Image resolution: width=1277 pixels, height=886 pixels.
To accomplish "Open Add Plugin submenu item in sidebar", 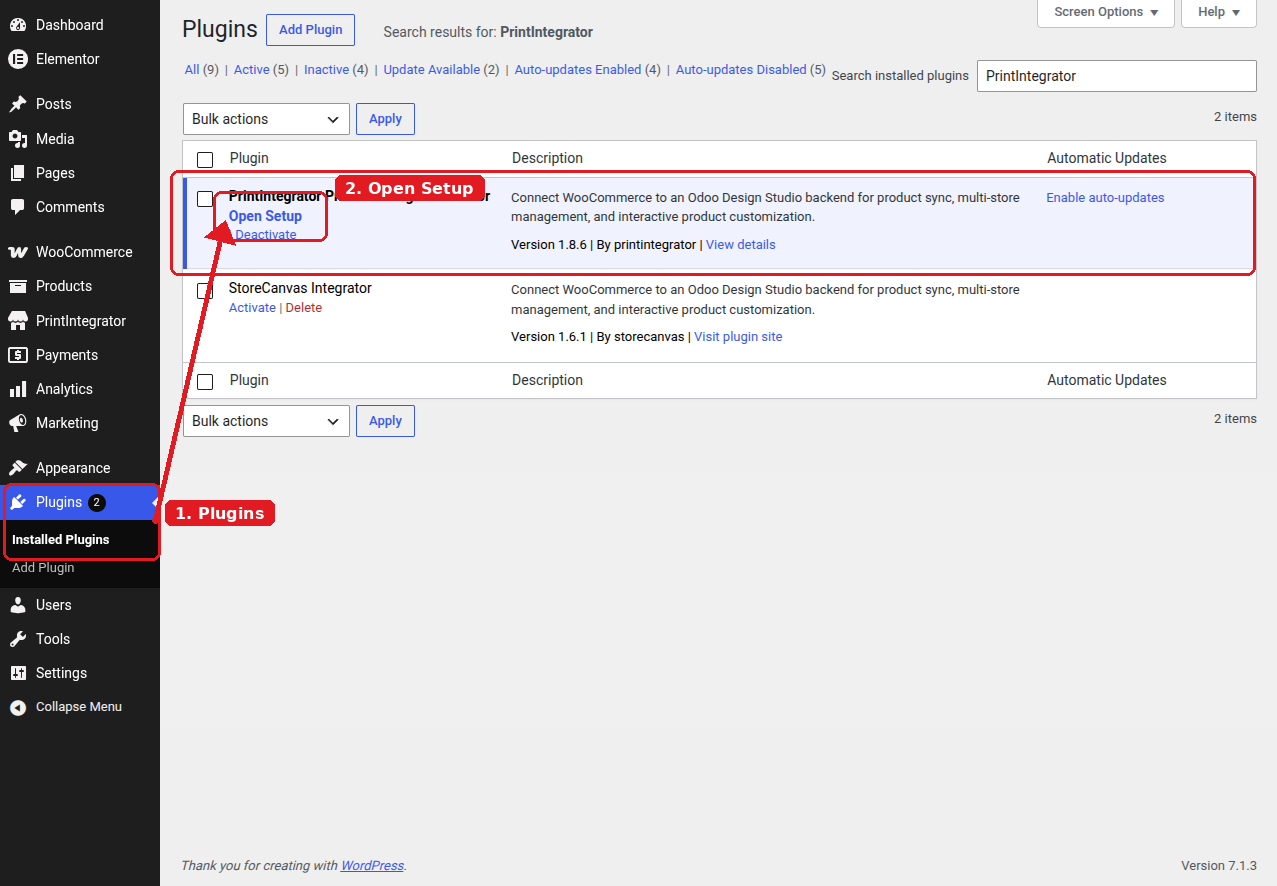I will coord(43,568).
